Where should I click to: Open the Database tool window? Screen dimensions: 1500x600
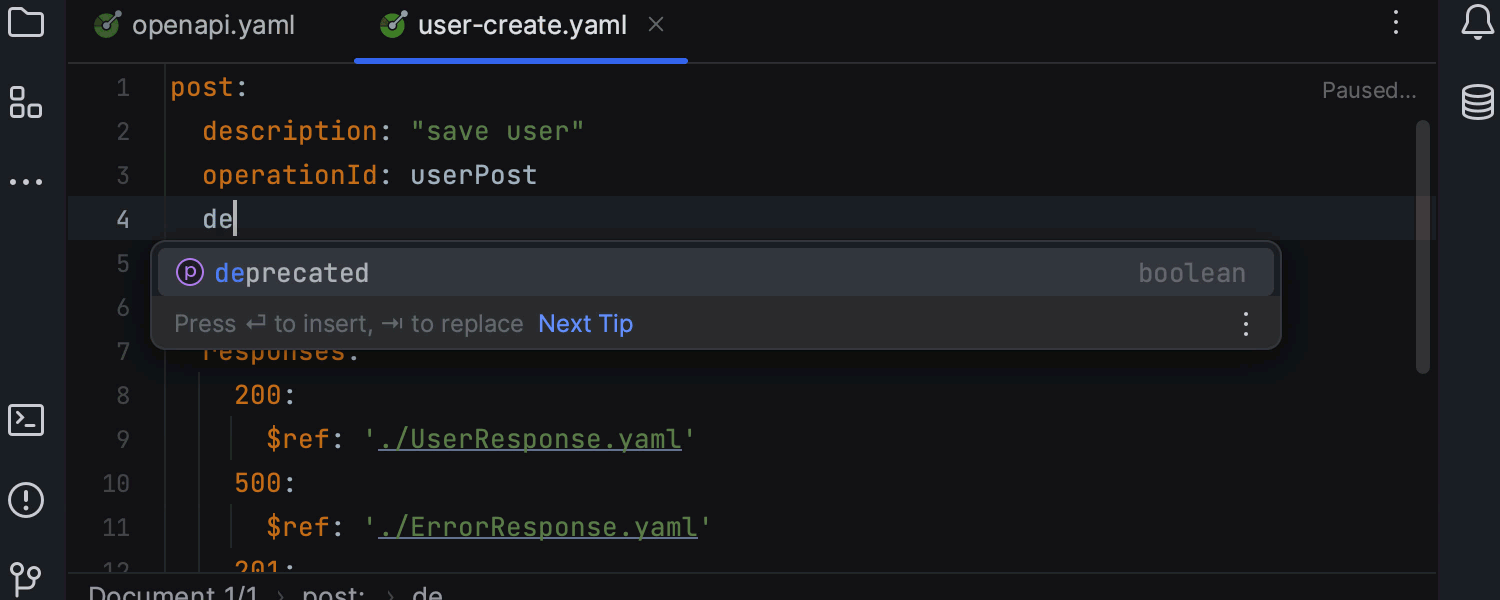(1477, 101)
